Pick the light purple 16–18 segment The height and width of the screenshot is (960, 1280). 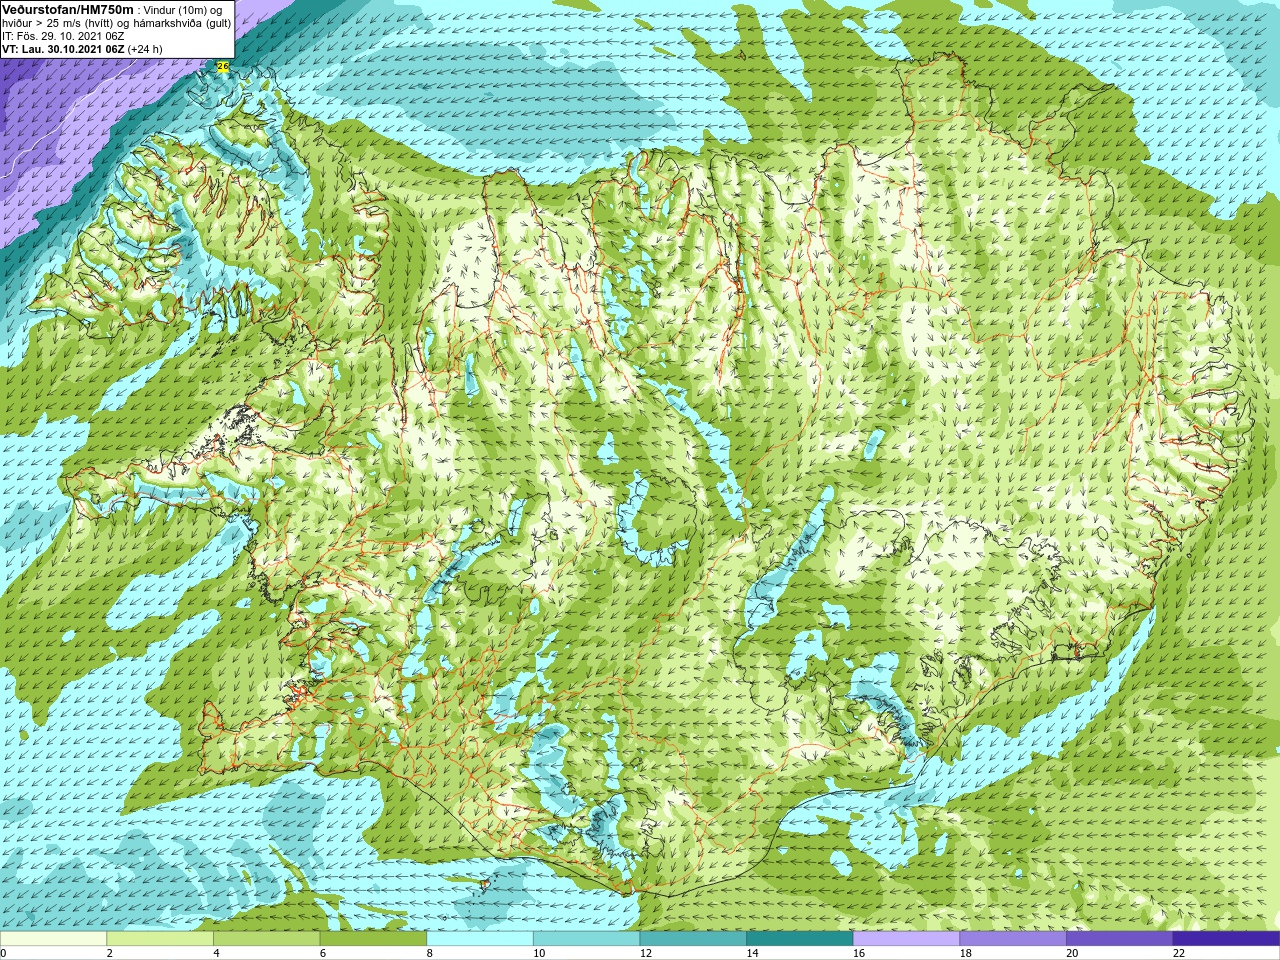tap(906, 939)
